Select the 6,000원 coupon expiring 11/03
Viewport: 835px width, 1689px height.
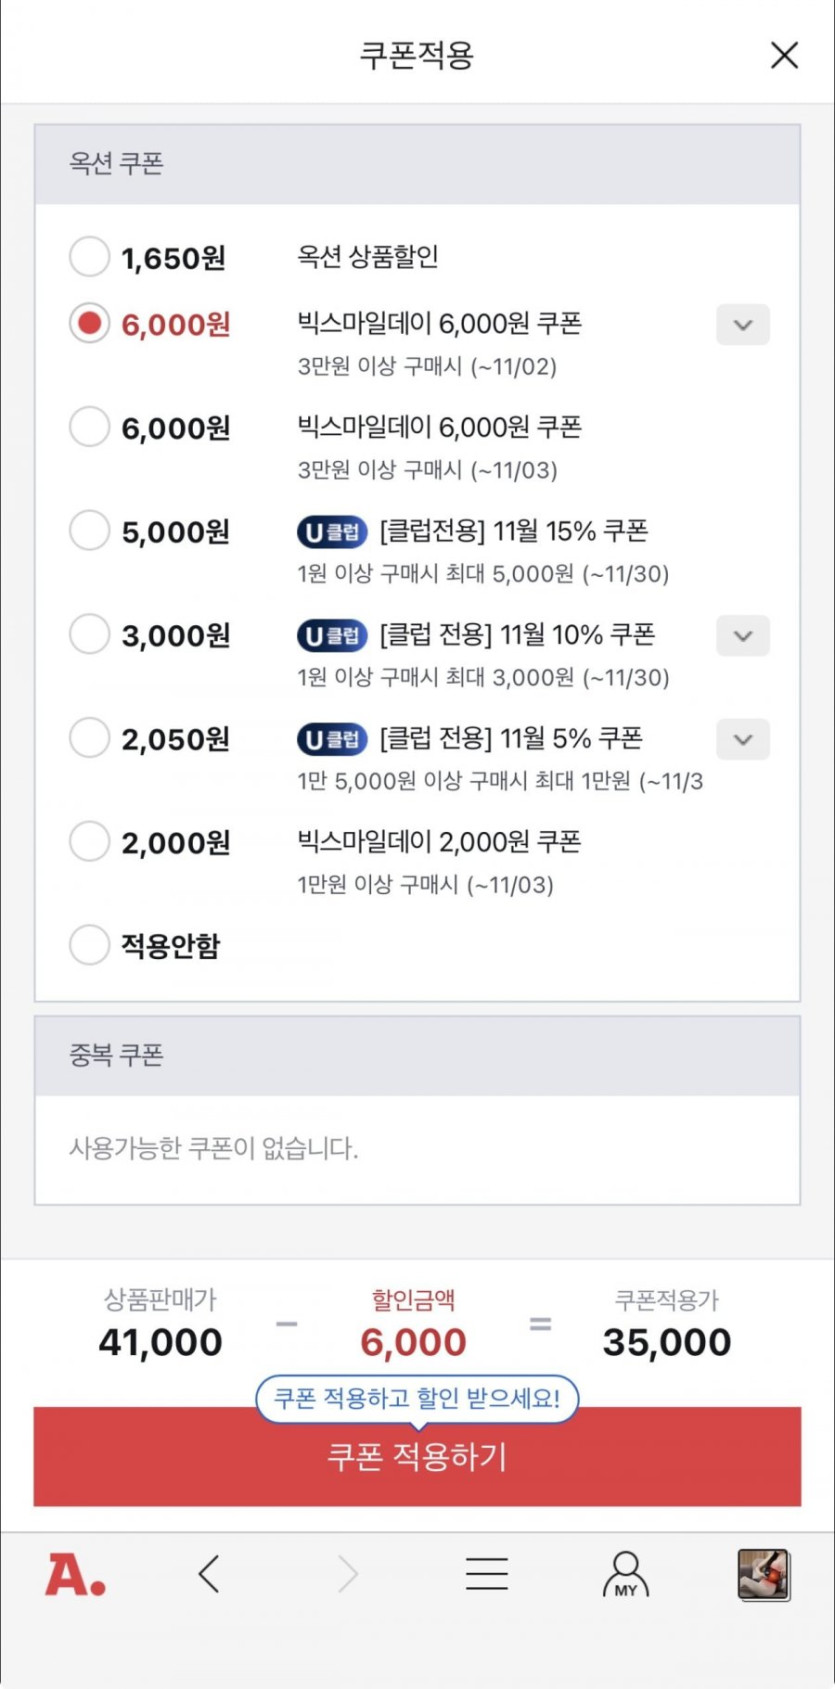[89, 427]
